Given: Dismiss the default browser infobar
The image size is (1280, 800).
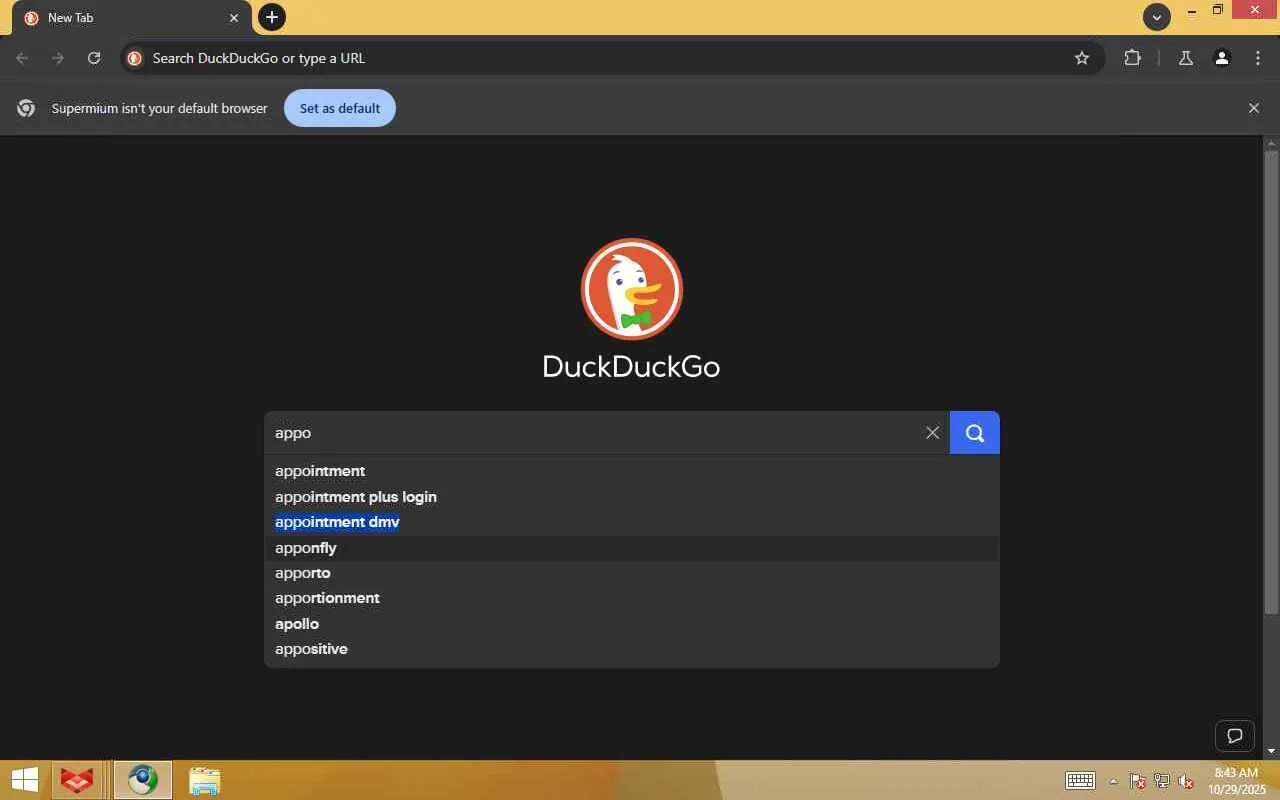Looking at the screenshot, I should point(1254,108).
